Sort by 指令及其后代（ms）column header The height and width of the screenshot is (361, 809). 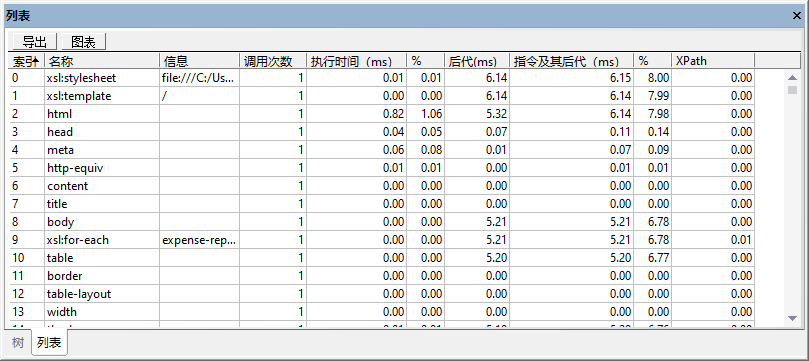point(572,61)
